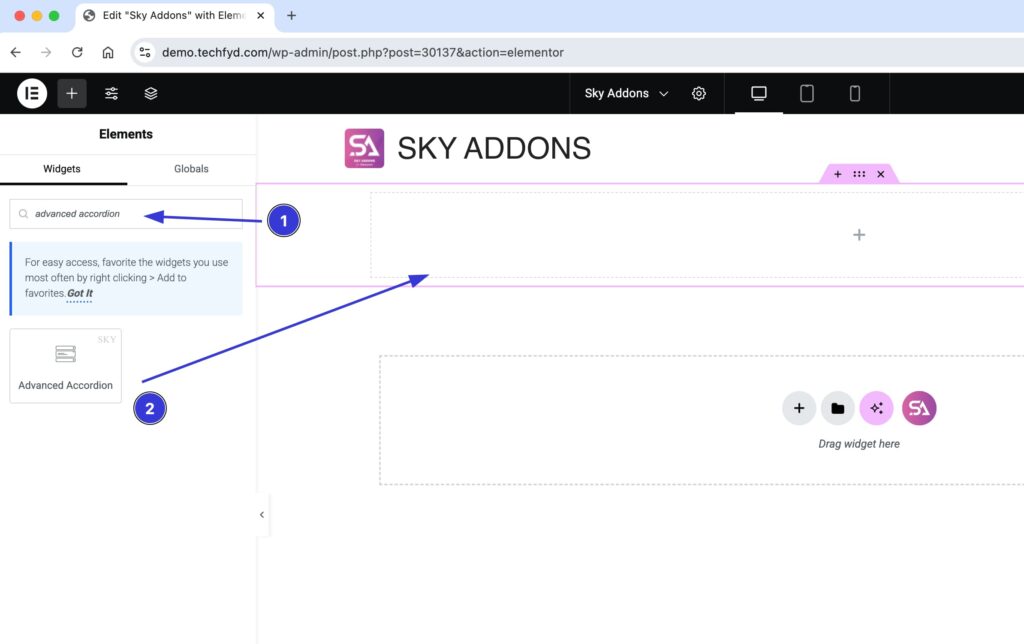Delete the container via handle X
The width and height of the screenshot is (1024, 644).
coord(881,174)
